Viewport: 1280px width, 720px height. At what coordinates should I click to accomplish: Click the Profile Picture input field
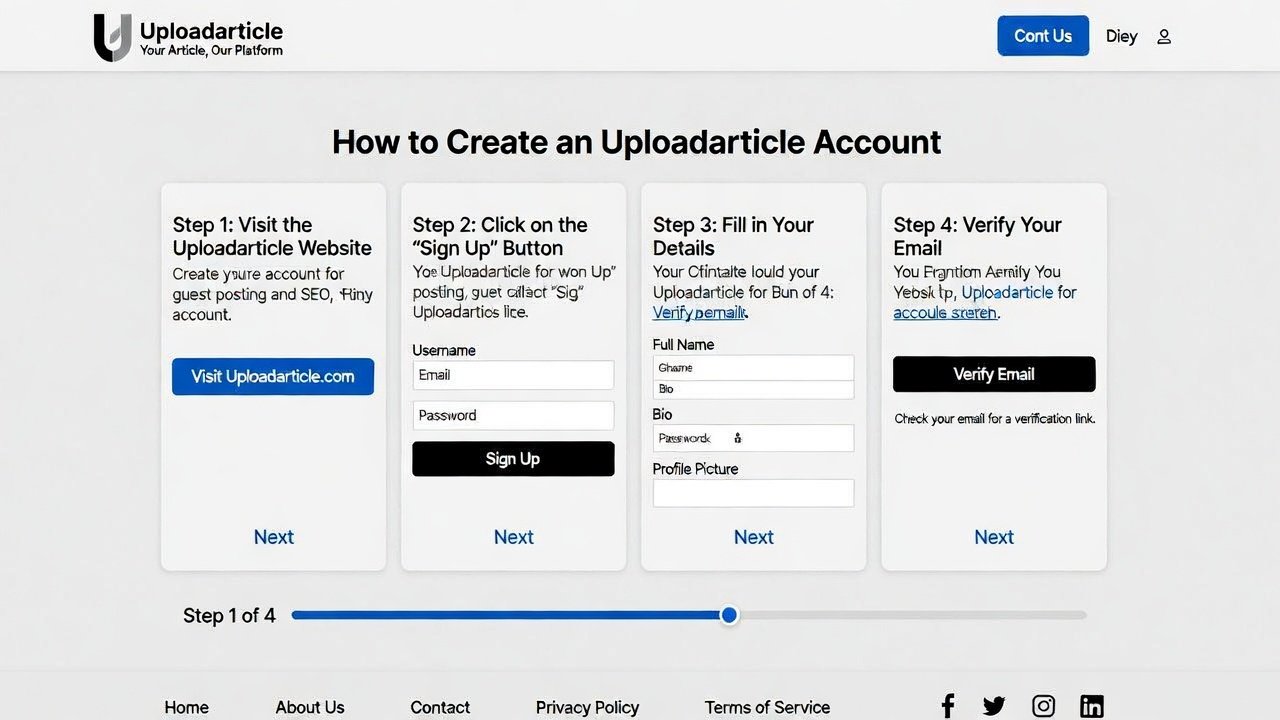753,493
